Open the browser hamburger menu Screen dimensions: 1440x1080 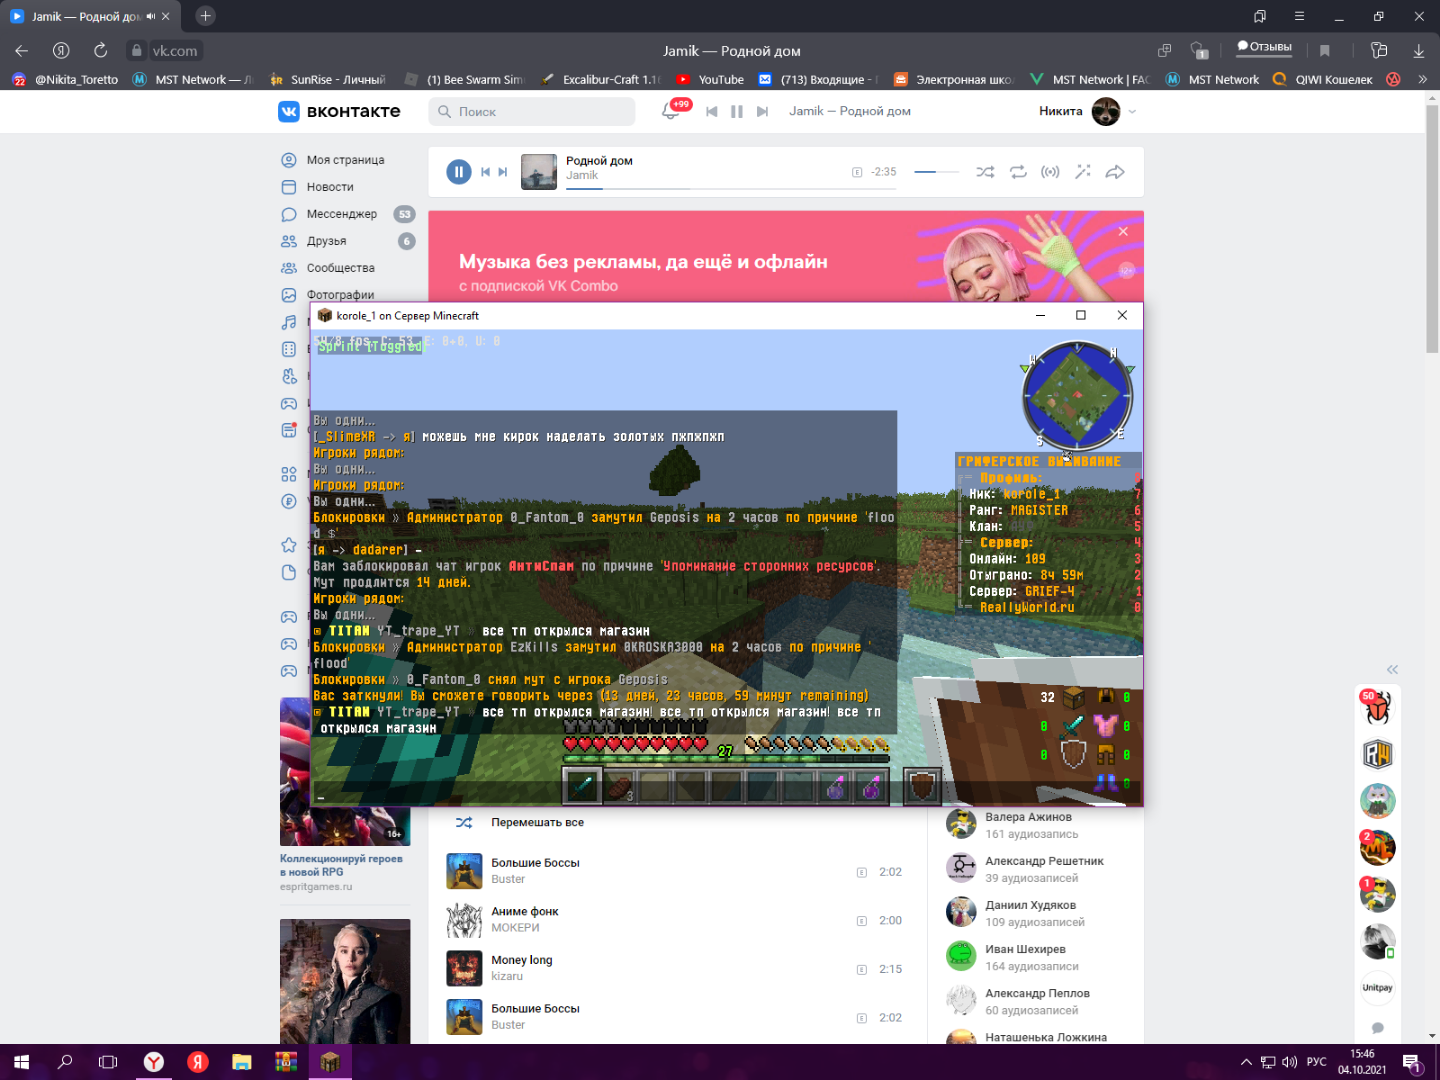(x=1299, y=16)
